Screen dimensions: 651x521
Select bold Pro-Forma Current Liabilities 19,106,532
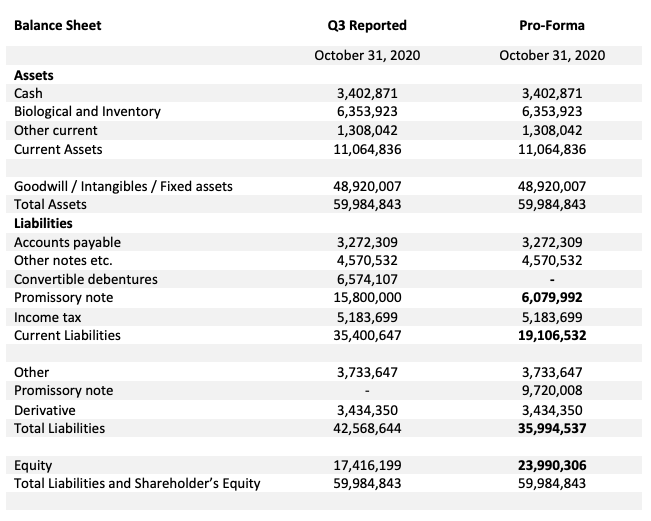552,335
